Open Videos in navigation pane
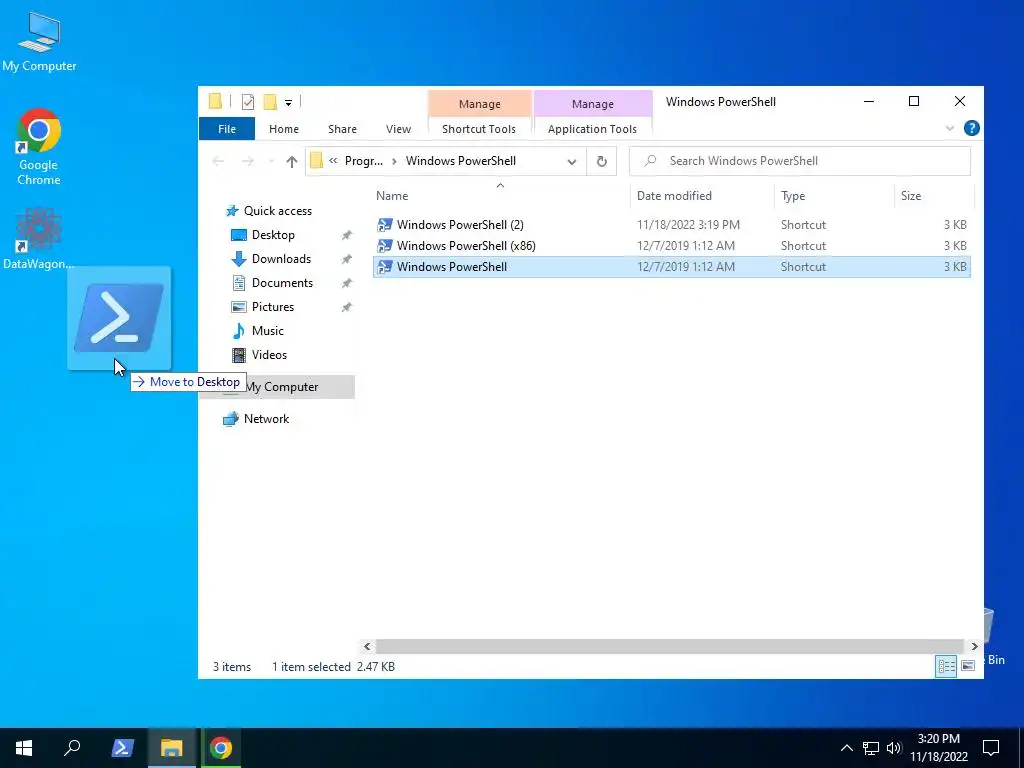The image size is (1024, 768). click(269, 355)
